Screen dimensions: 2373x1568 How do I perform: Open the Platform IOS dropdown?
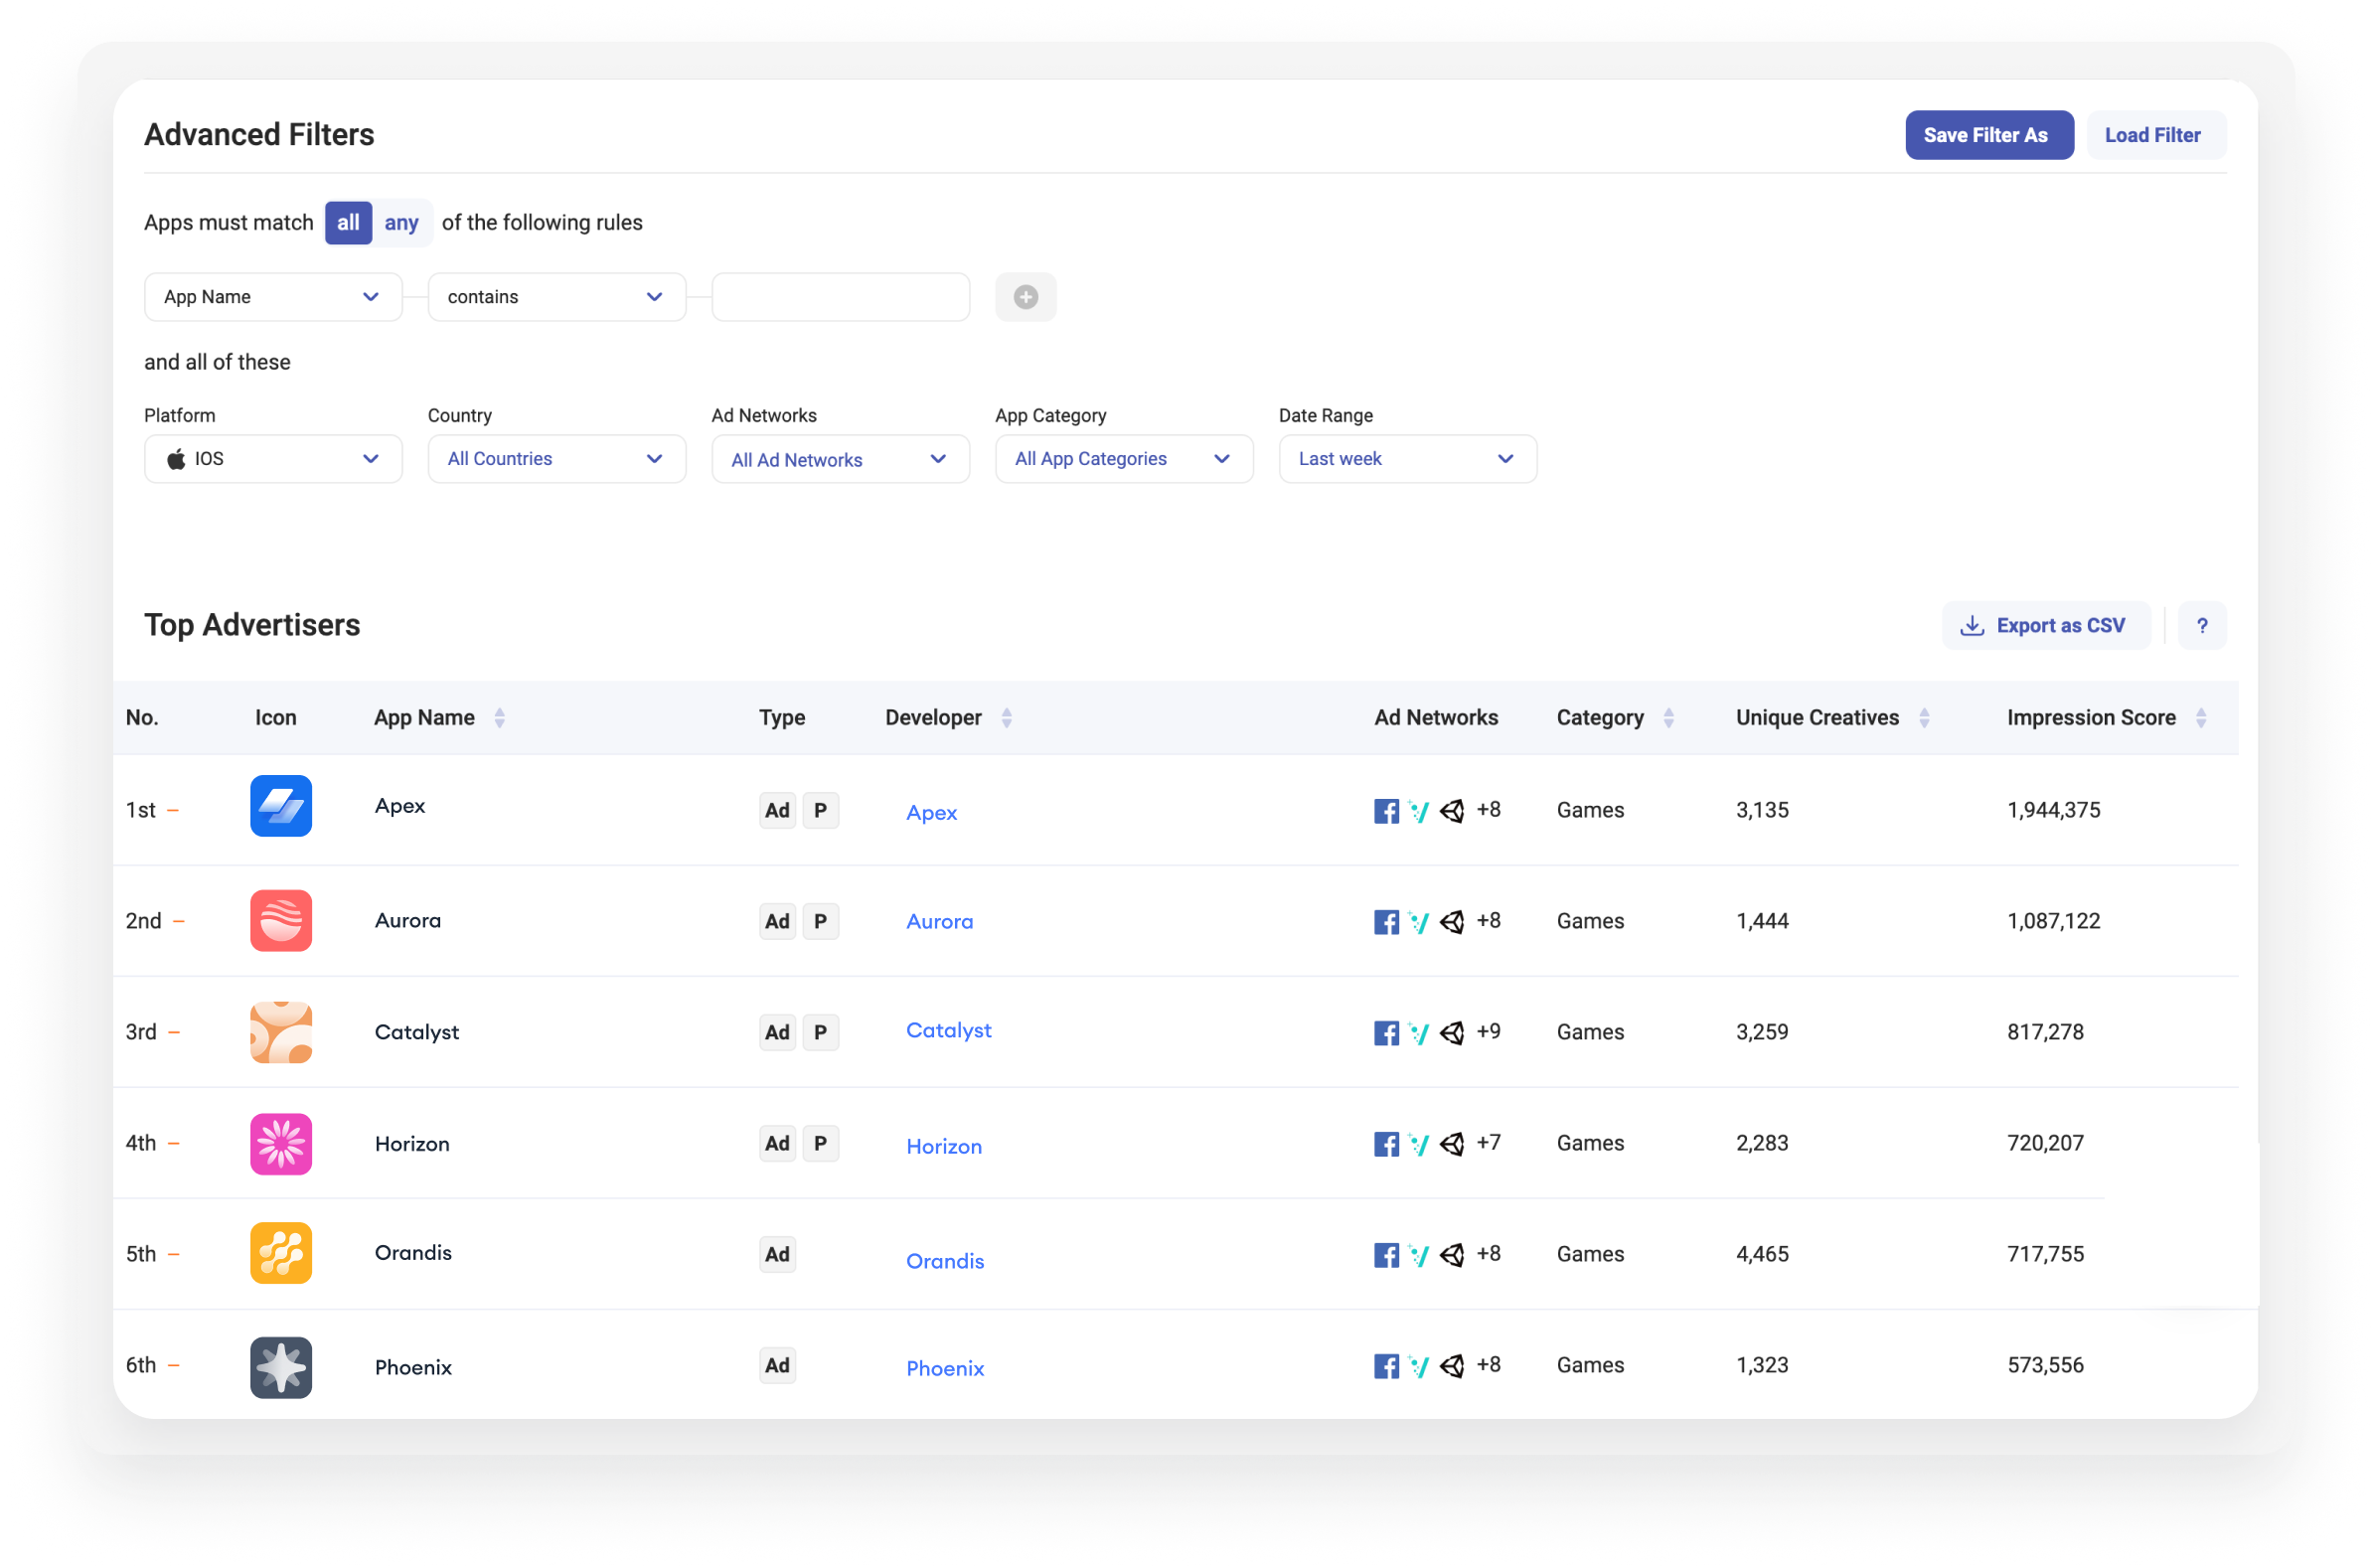273,458
